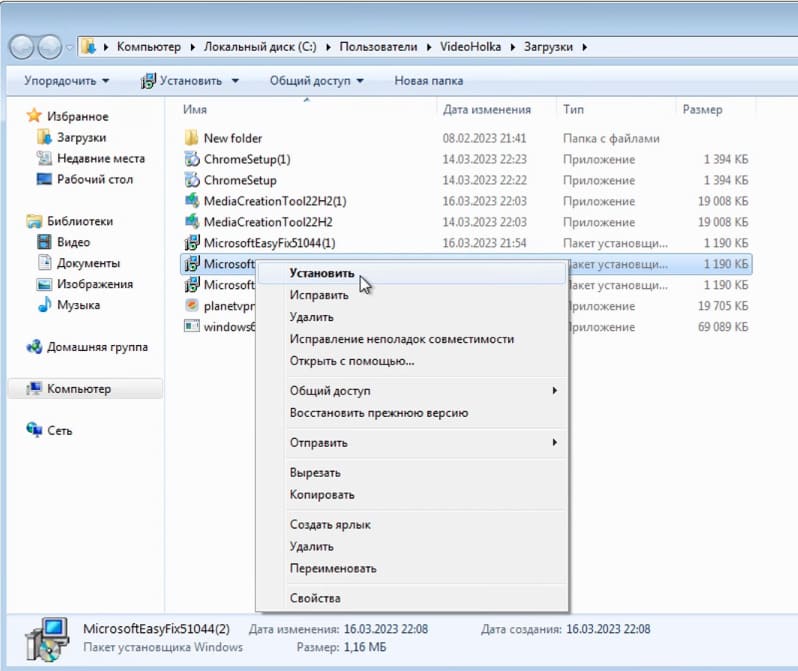Choose Открыть с помощью... menu entry
Screen dimensions: 798x671
click(413, 360)
